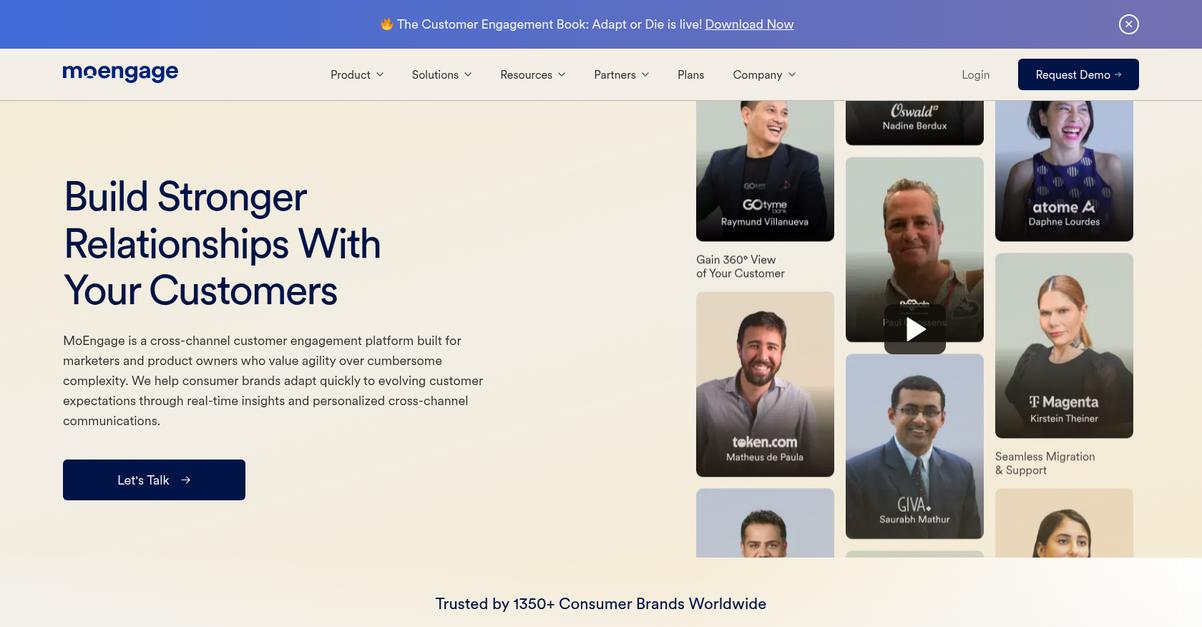Click the fire emoji in the banner
This screenshot has height=627, width=1202.
click(386, 24)
